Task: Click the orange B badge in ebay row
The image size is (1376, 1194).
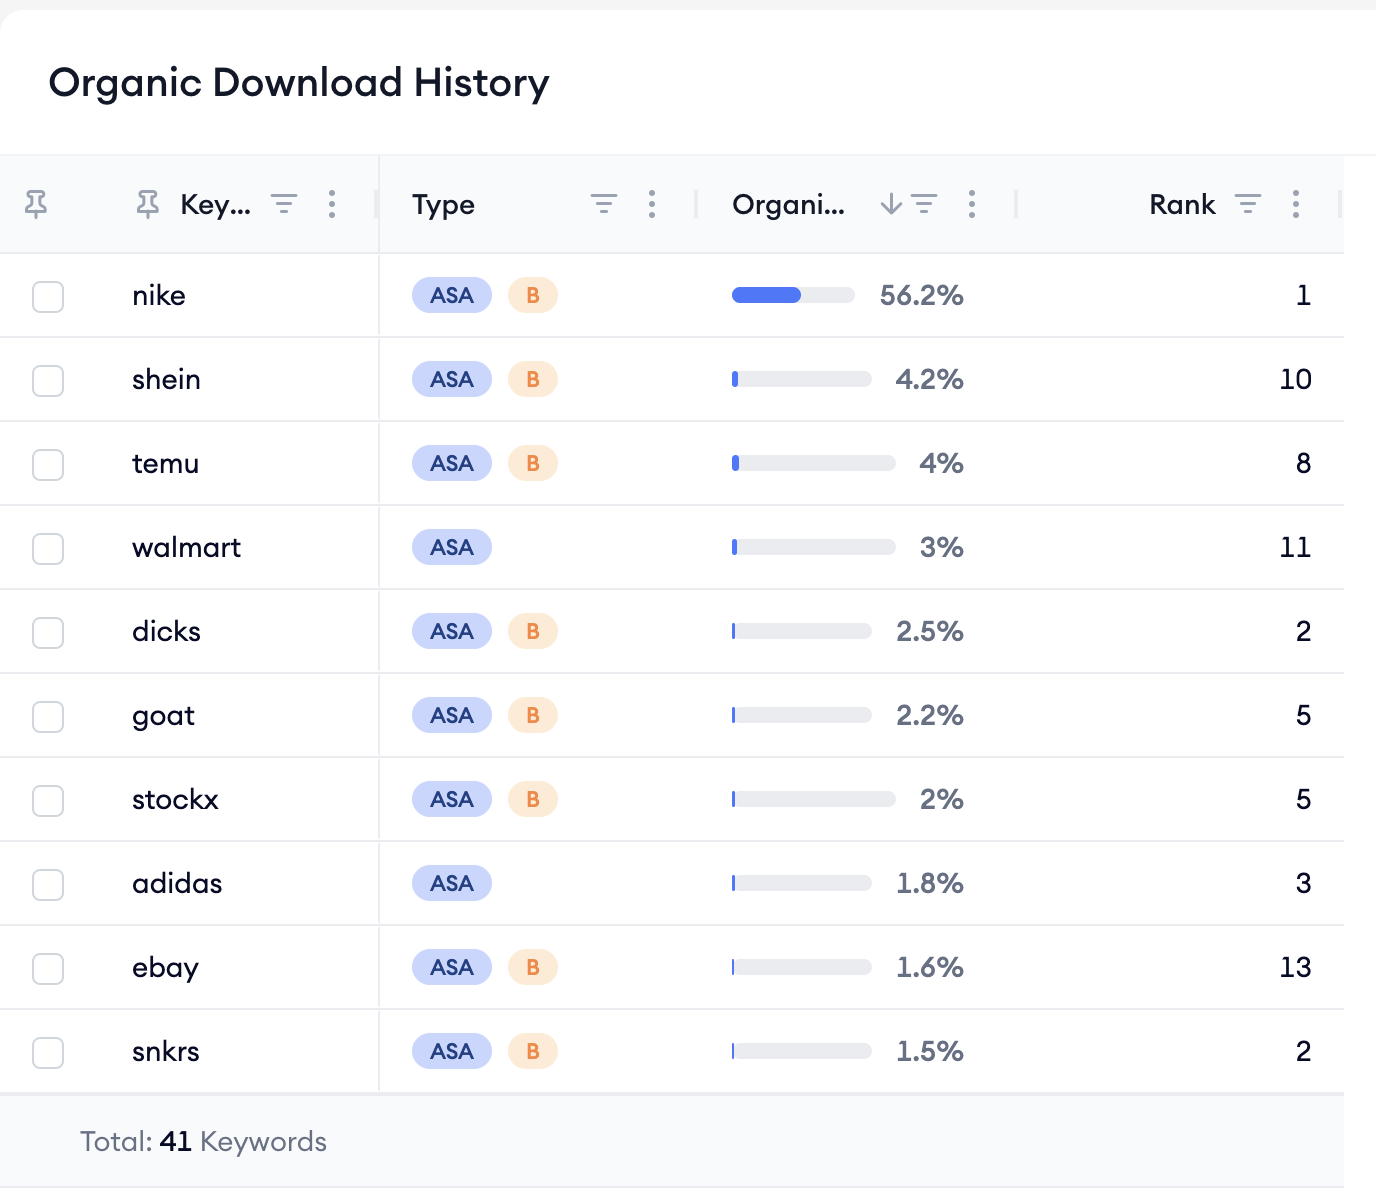Action: [x=533, y=967]
